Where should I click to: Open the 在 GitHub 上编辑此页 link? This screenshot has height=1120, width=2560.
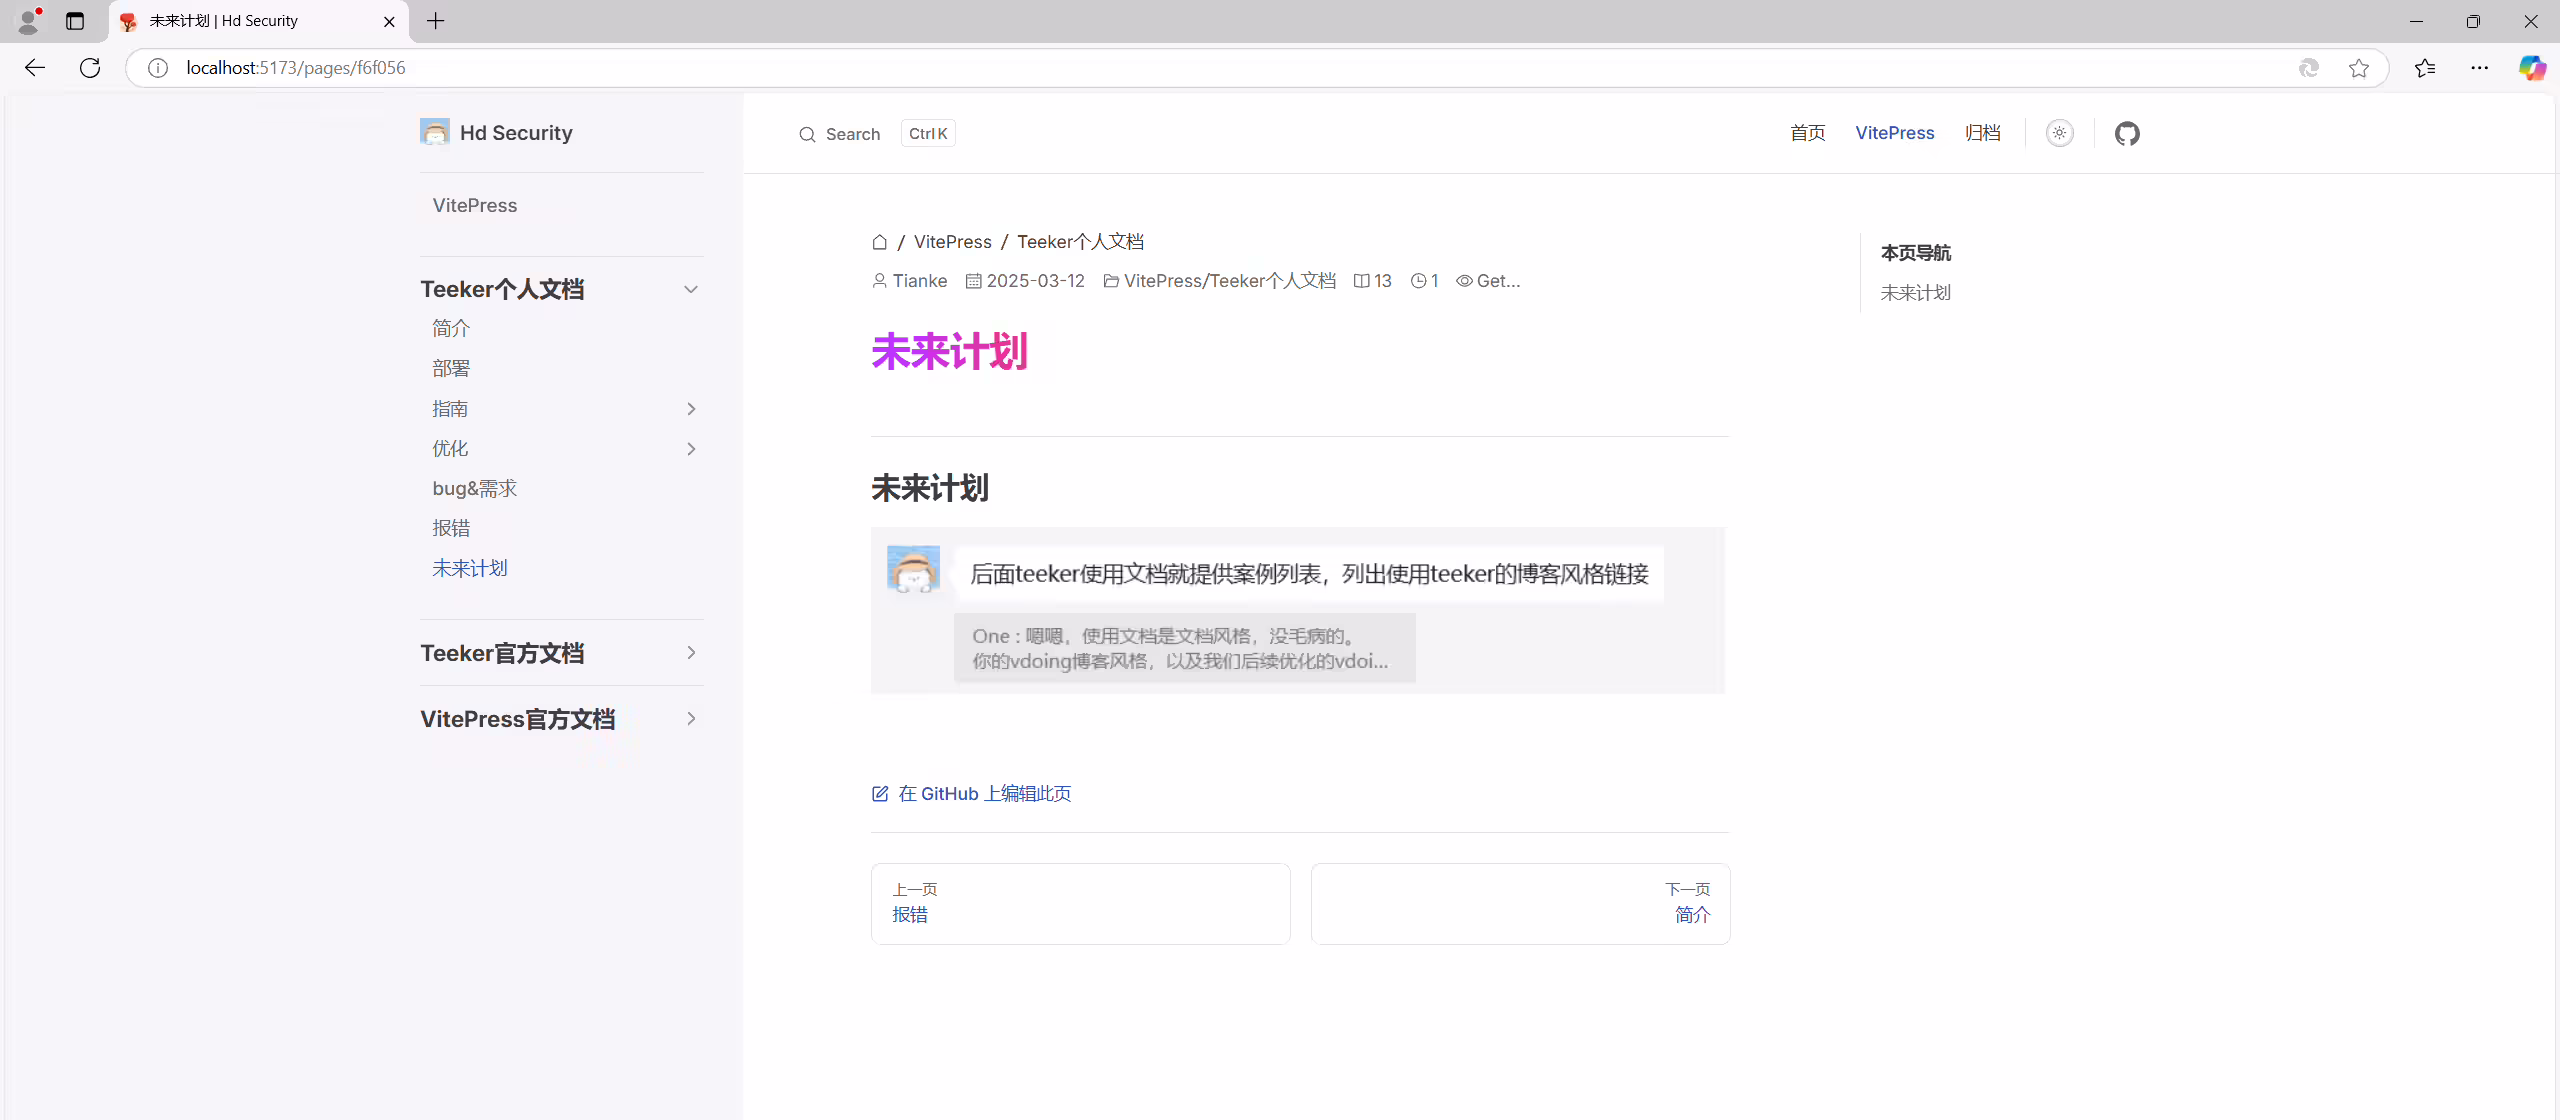tap(984, 794)
